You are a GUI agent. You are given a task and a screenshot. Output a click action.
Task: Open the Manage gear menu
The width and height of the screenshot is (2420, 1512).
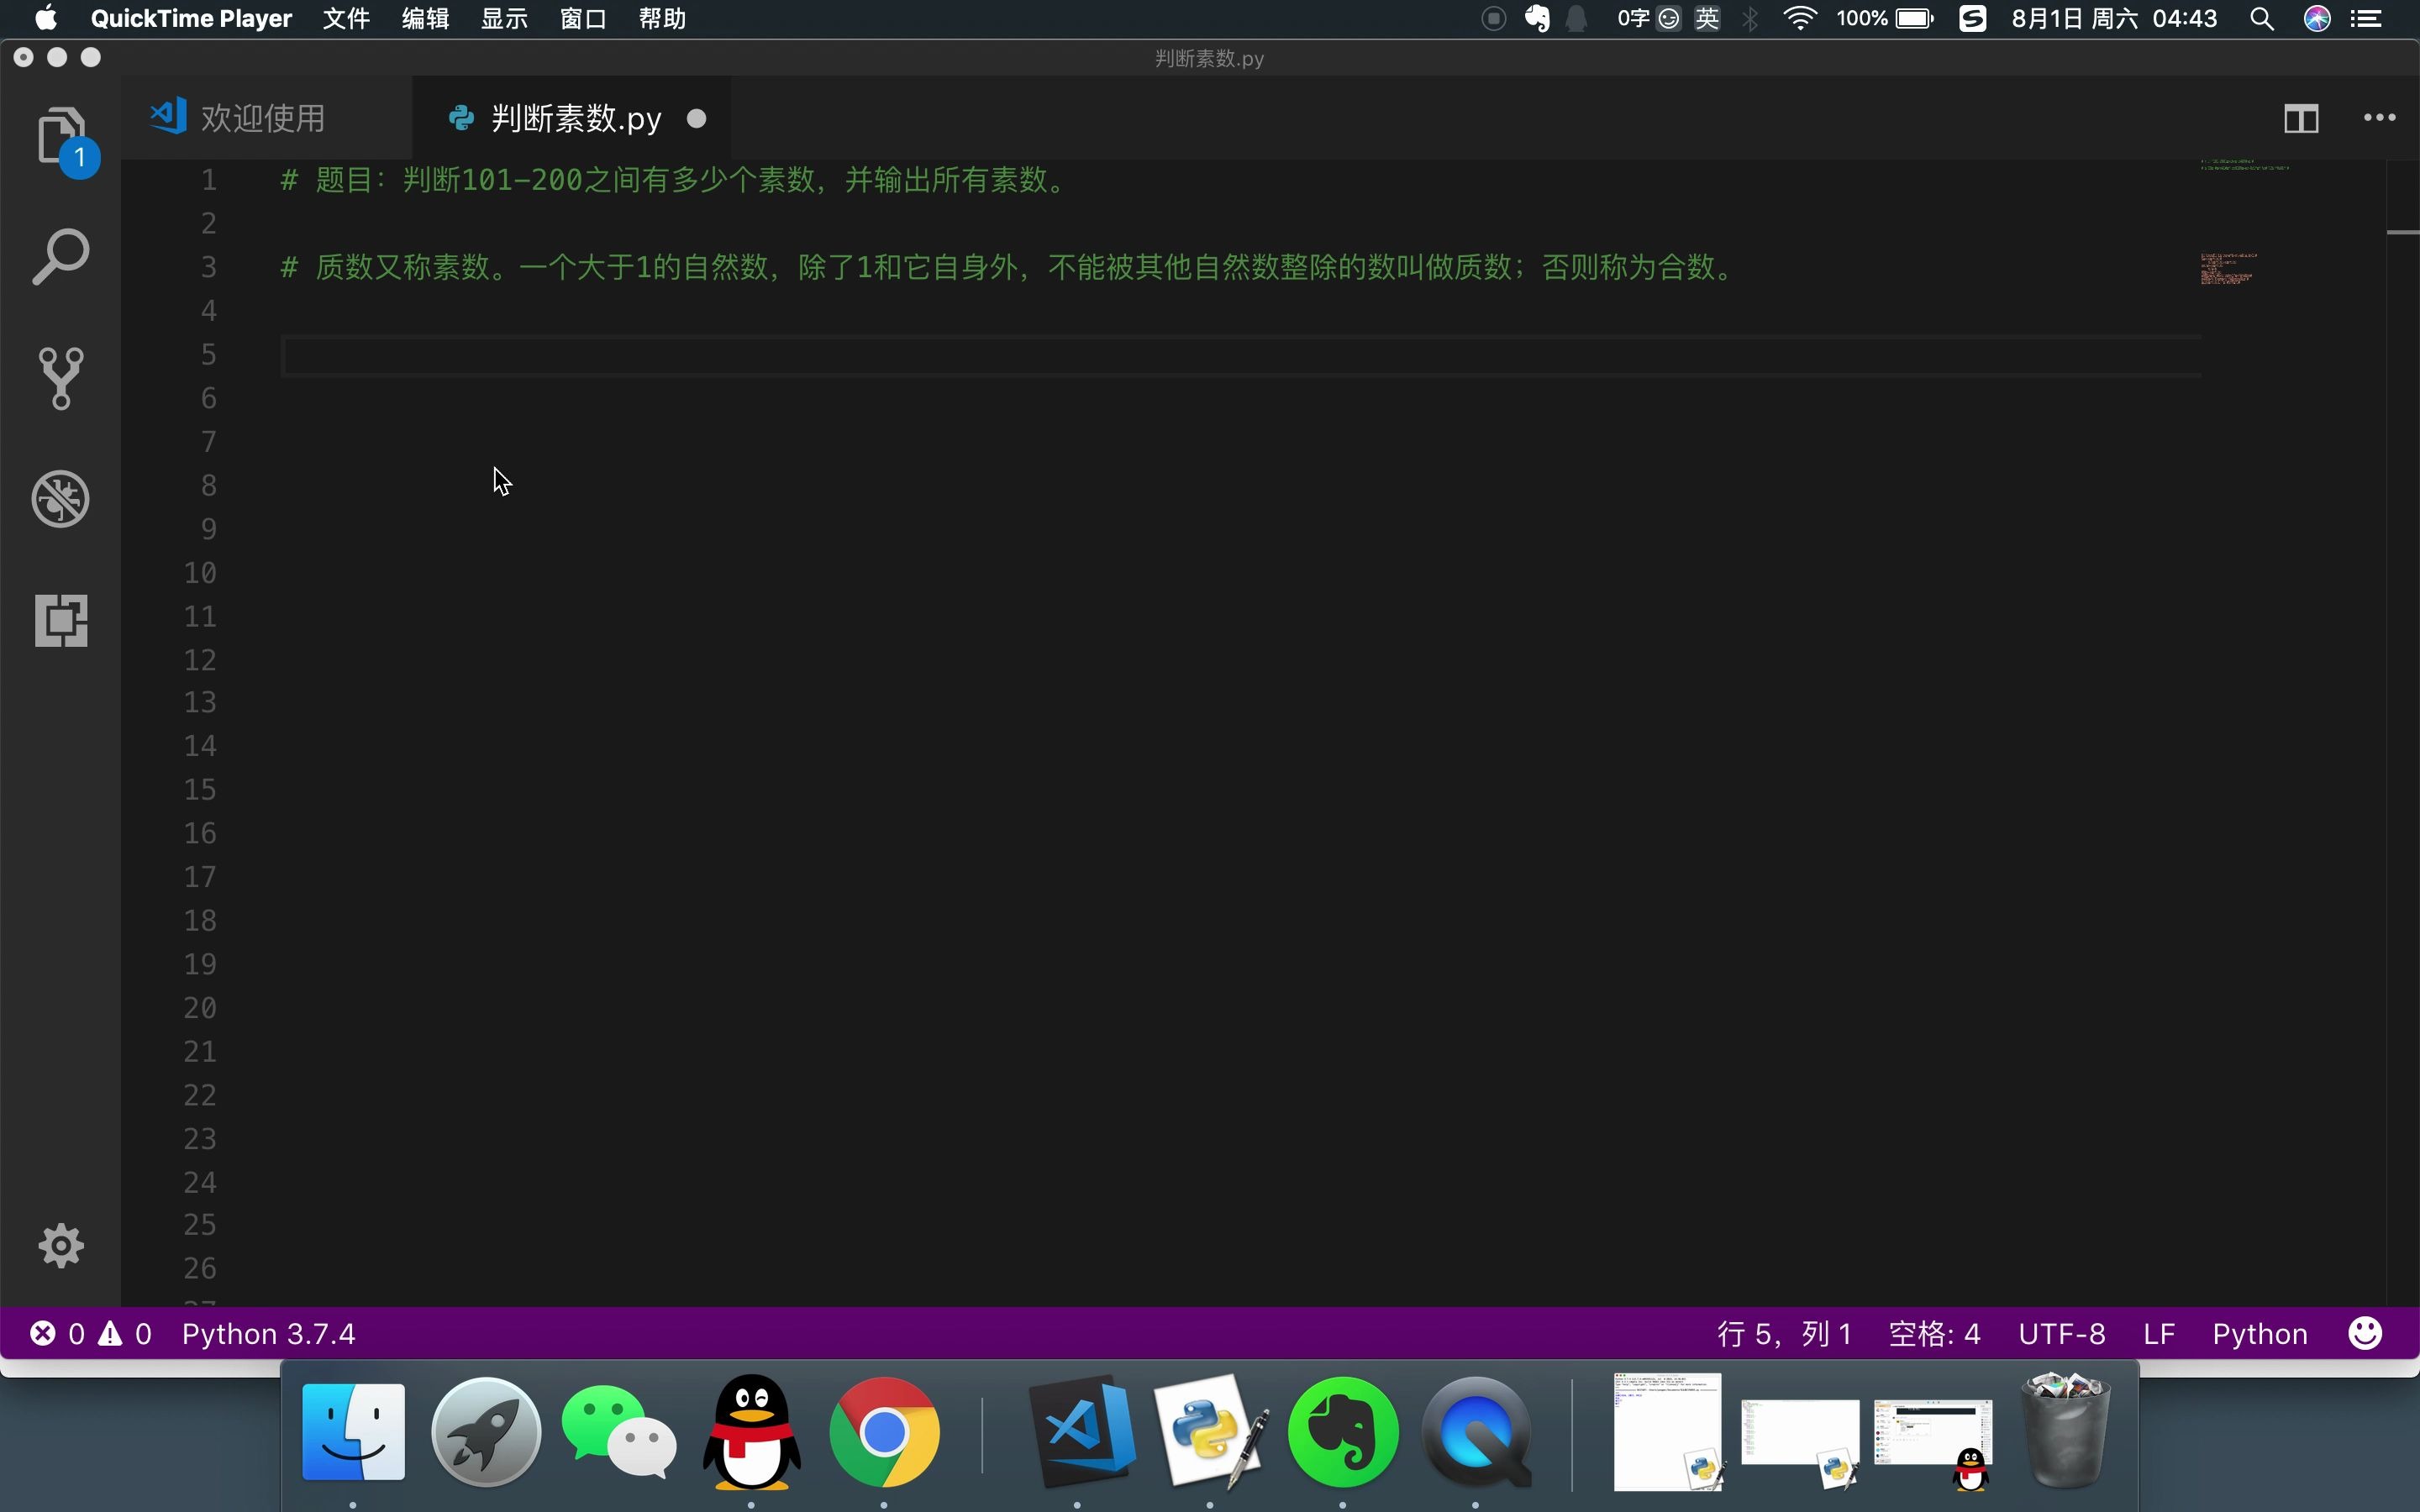pos(60,1246)
